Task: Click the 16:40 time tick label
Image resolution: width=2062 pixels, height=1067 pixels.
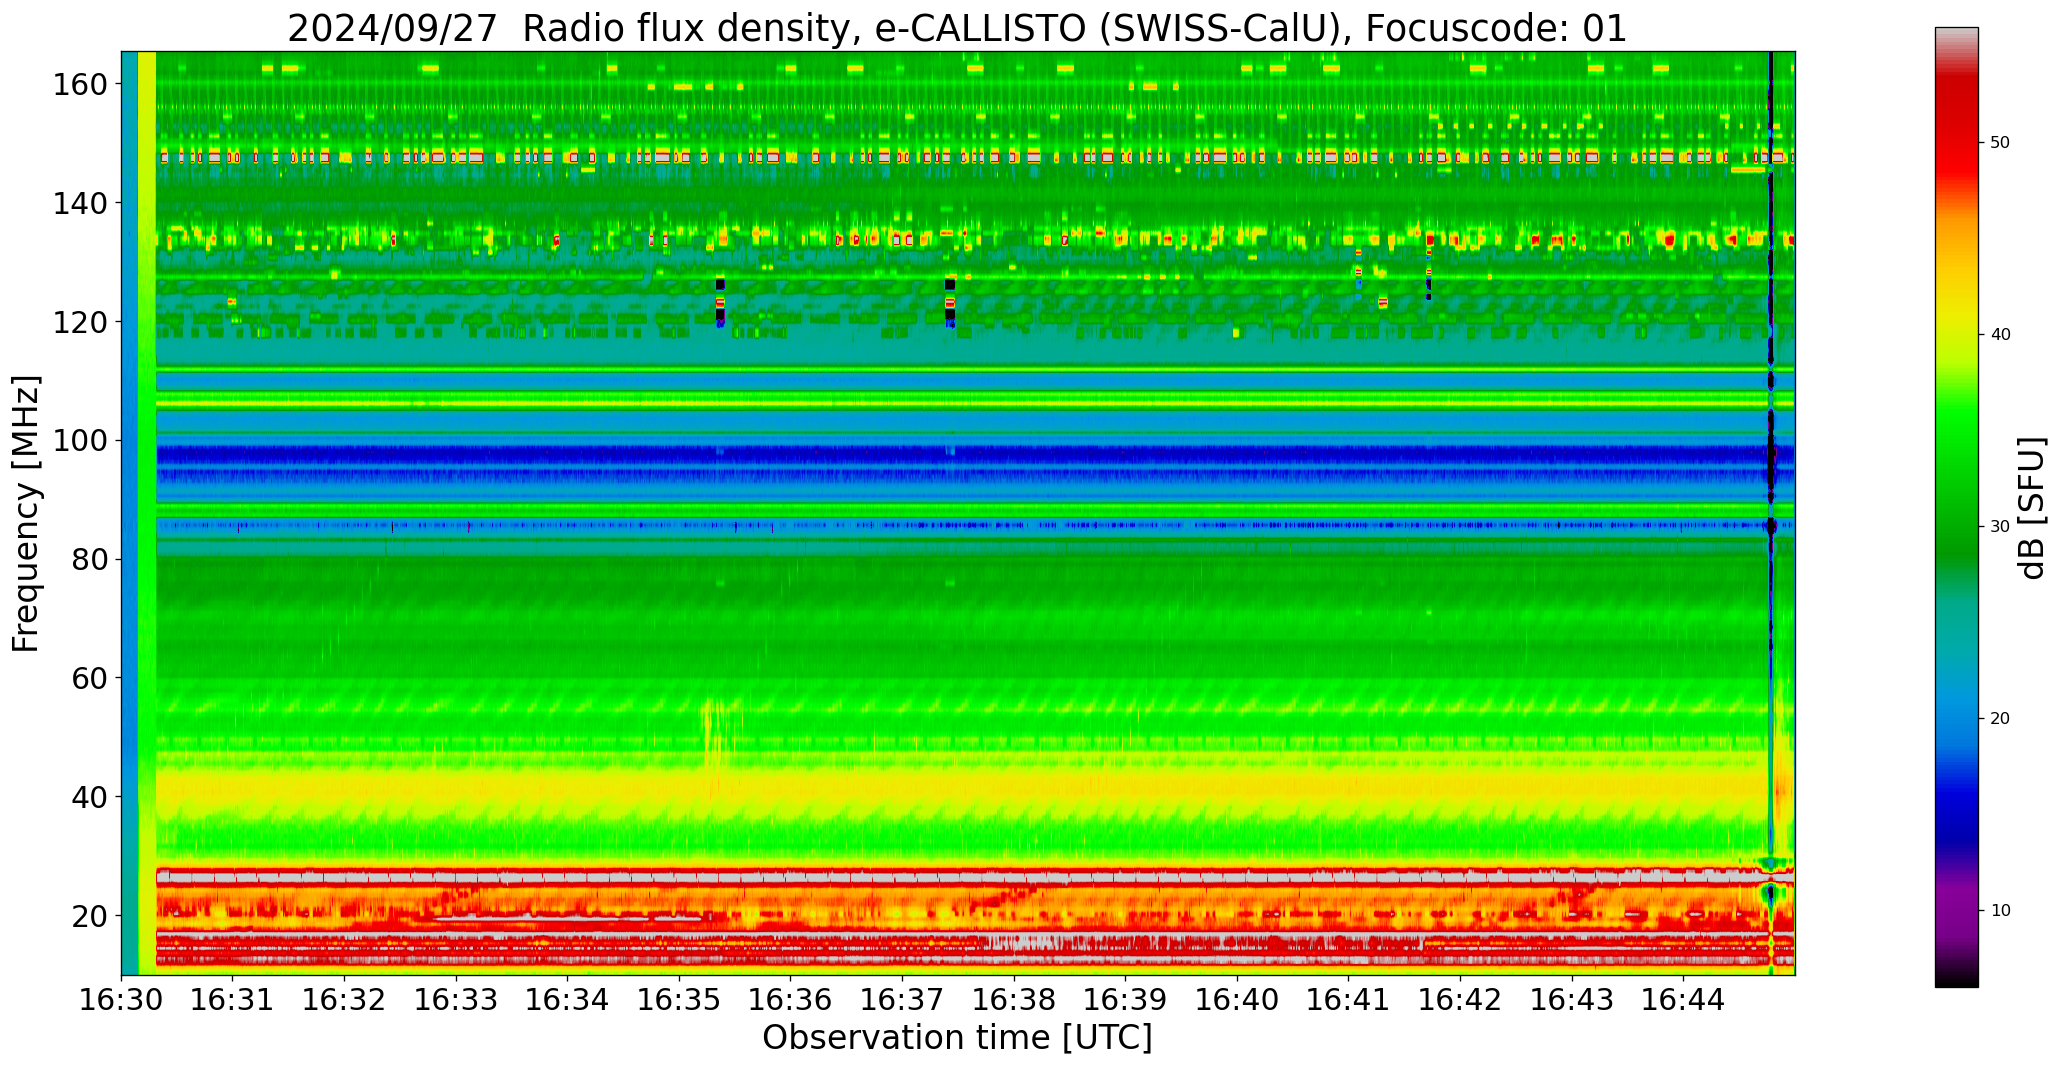Action: click(x=1237, y=999)
